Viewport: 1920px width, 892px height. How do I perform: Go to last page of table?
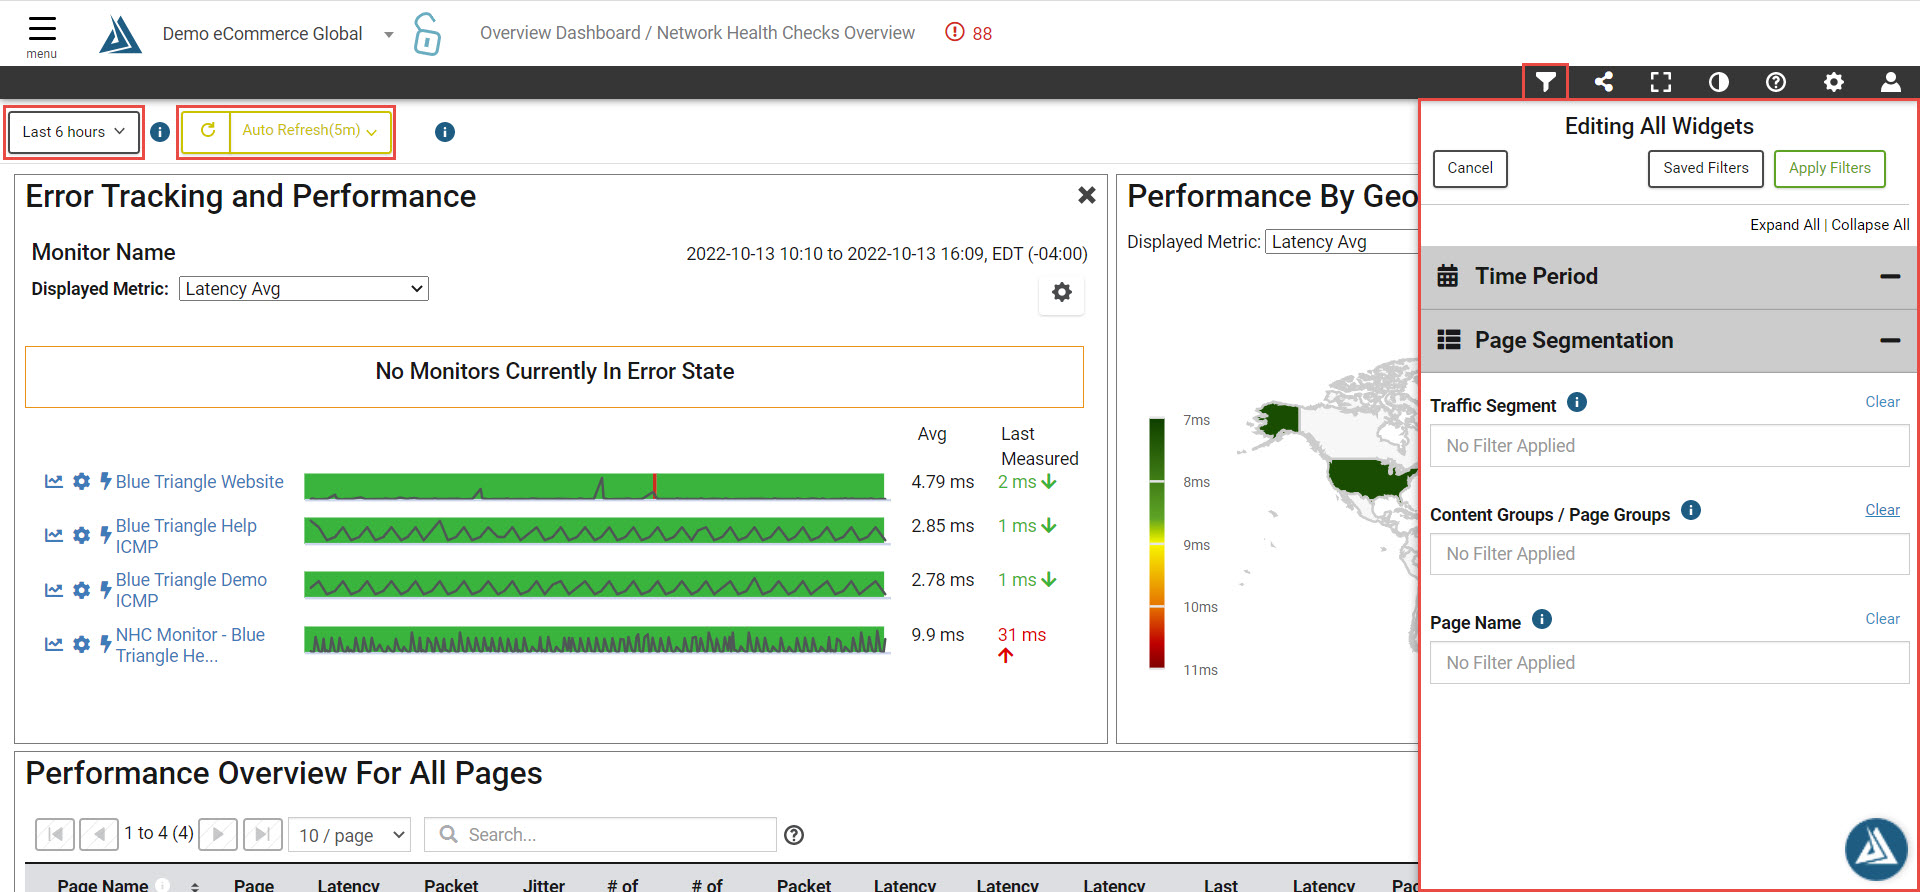[x=262, y=834]
